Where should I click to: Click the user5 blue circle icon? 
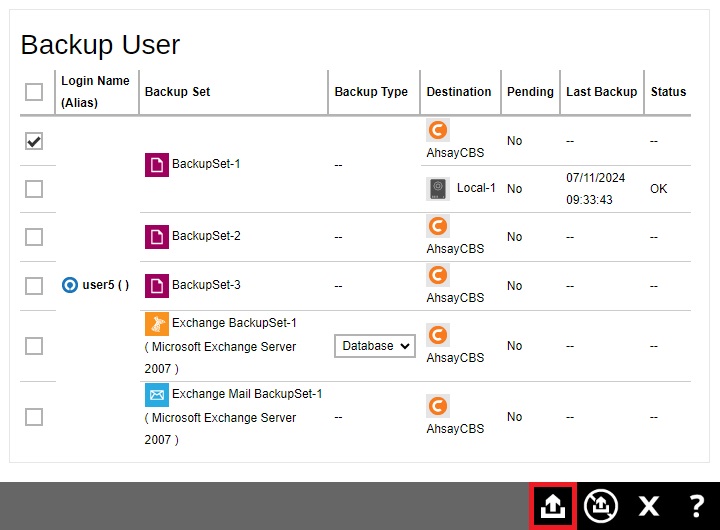(69, 285)
